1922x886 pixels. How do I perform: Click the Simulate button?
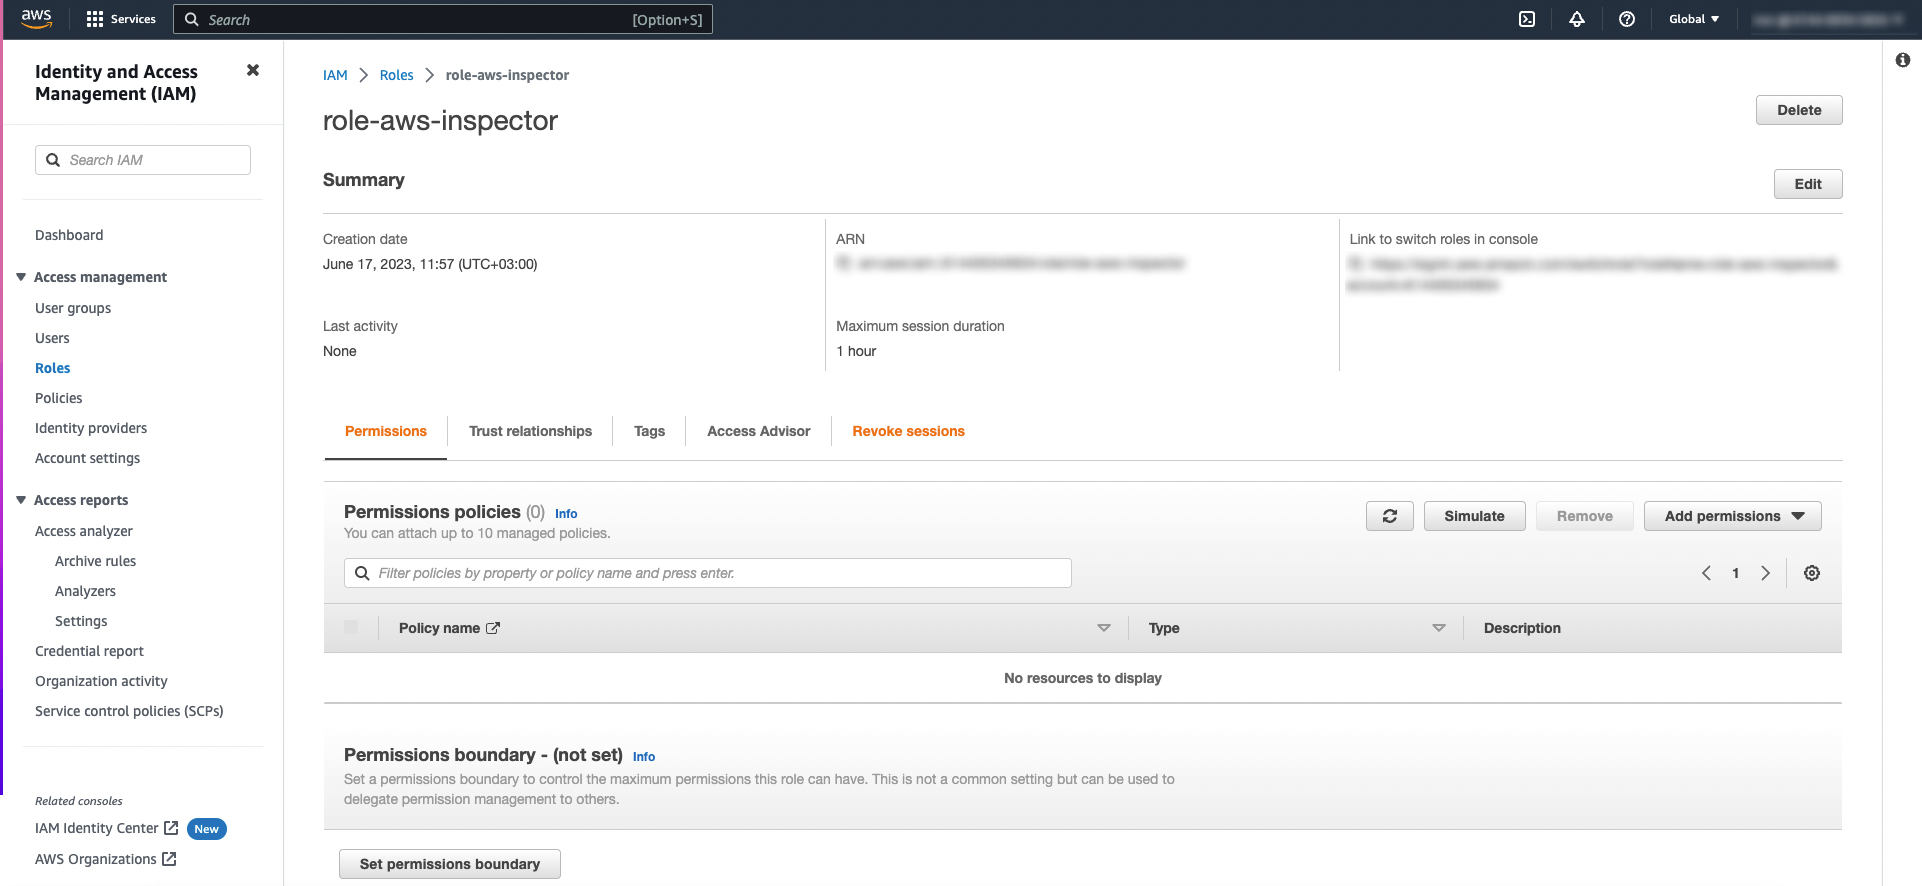(1474, 516)
